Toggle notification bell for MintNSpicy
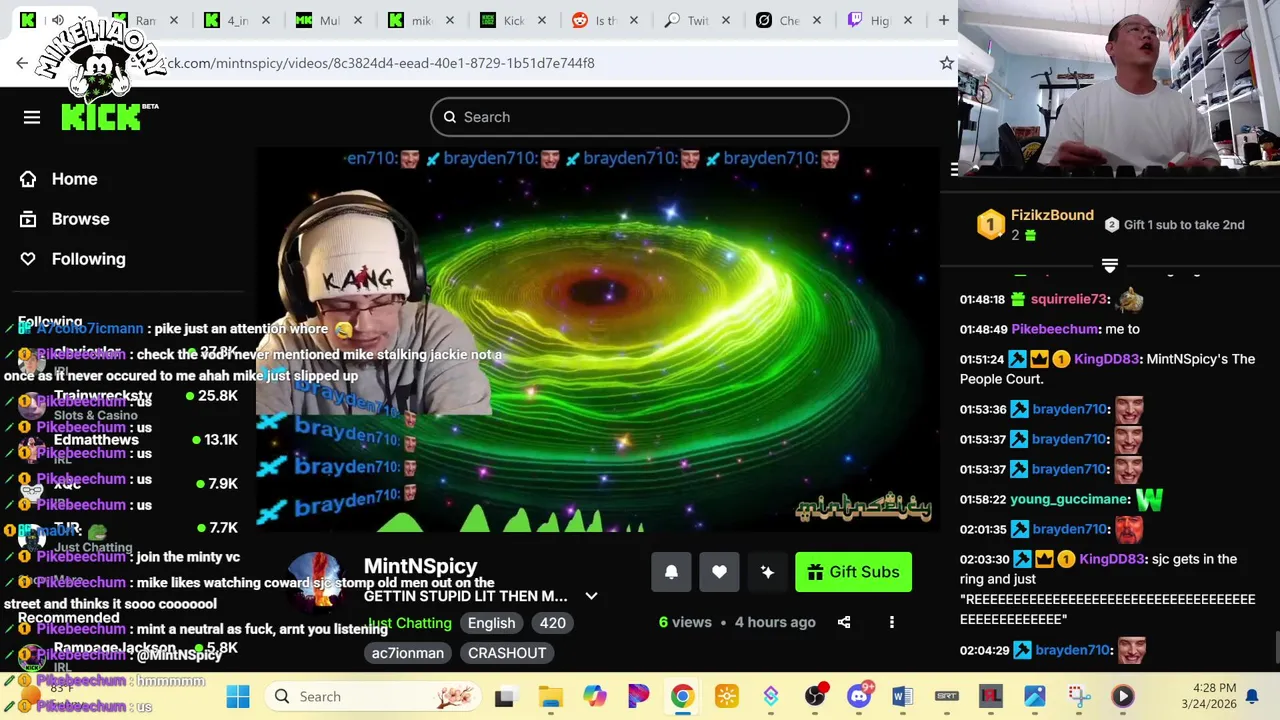The image size is (1280, 720). (x=671, y=572)
